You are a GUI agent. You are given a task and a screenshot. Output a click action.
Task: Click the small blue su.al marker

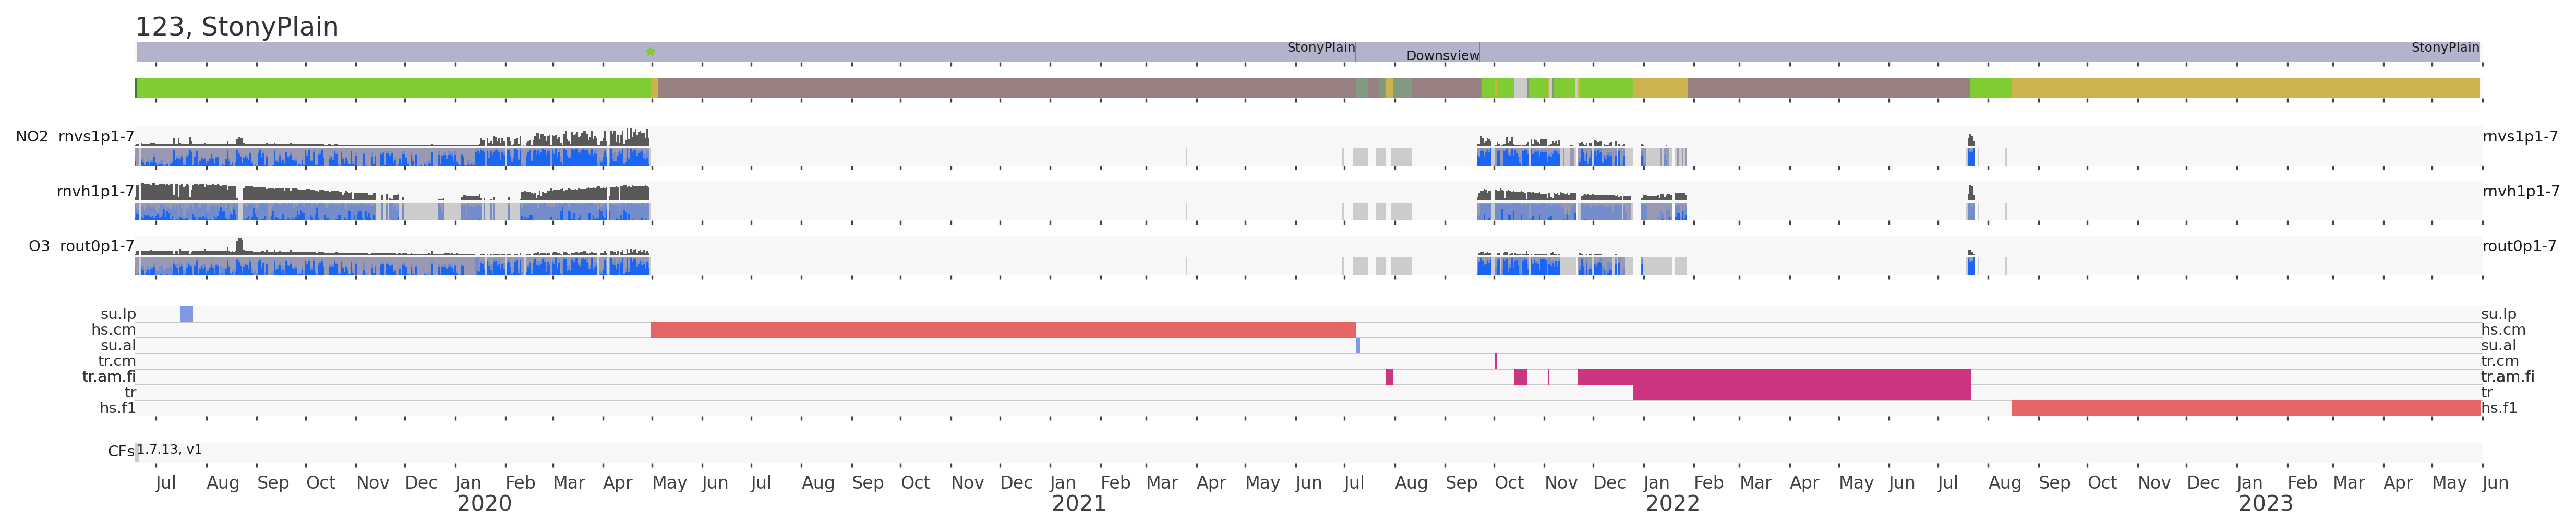(x=1358, y=346)
